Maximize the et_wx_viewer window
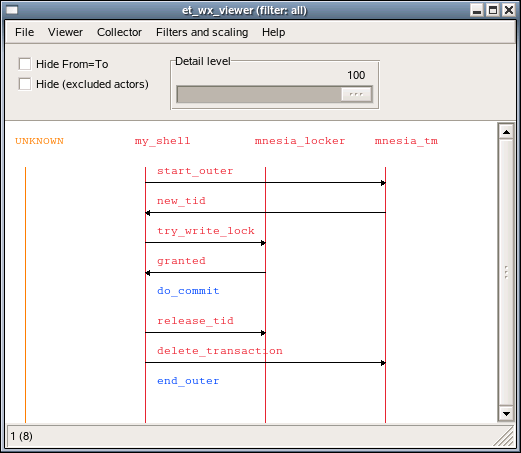This screenshot has width=521, height=453. [x=493, y=10]
